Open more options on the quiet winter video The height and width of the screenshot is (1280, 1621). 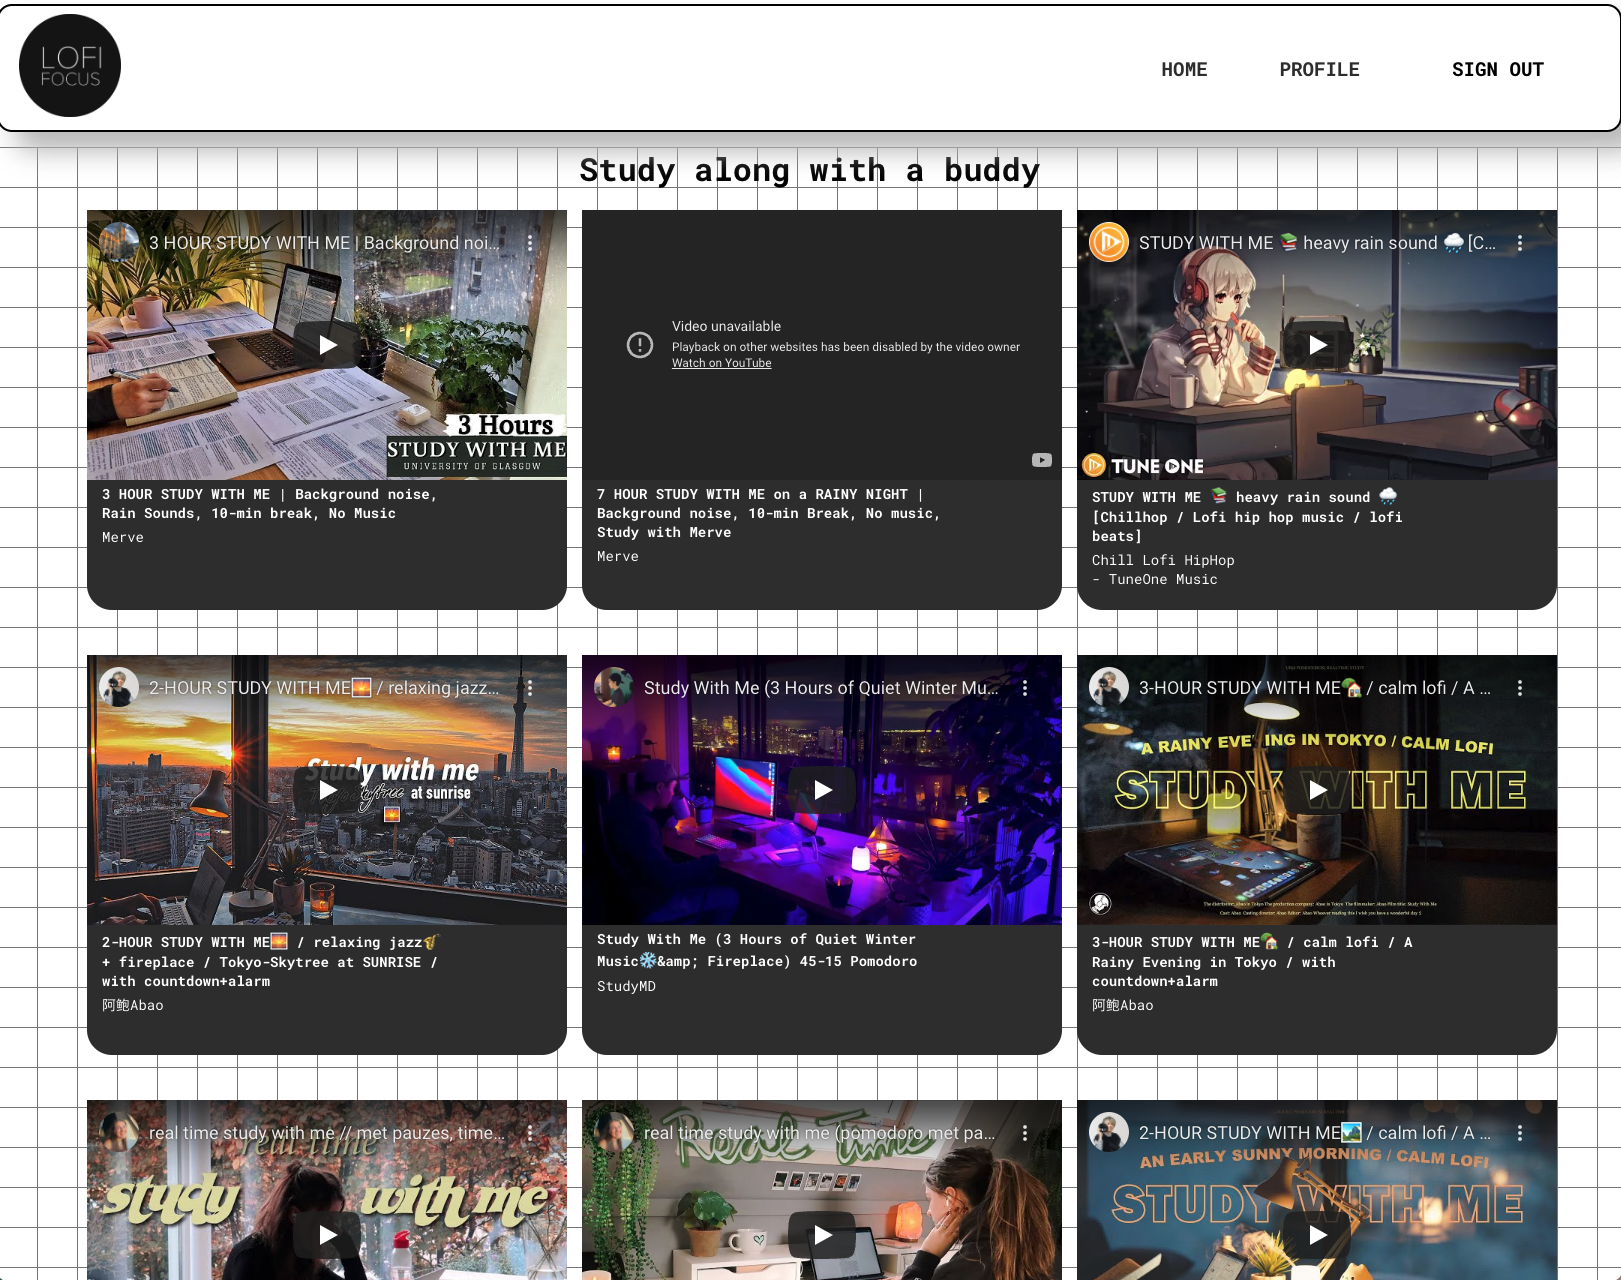coord(1025,687)
